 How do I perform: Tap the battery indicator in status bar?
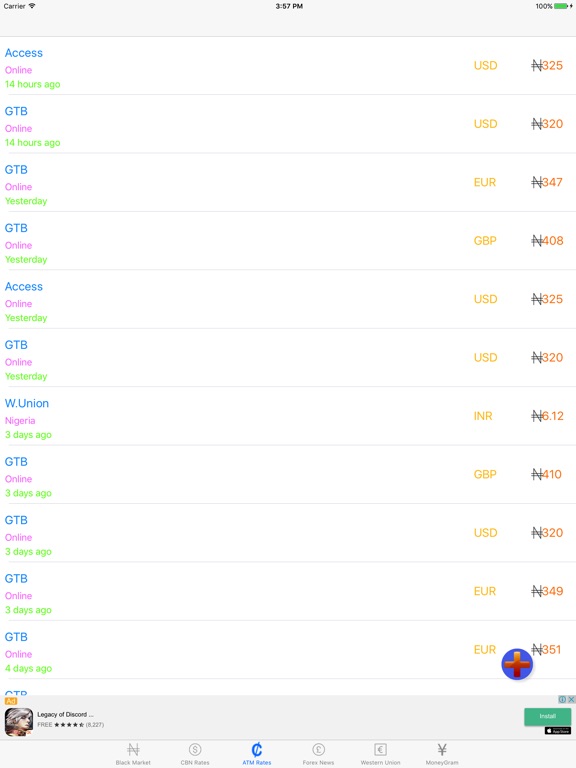point(563,6)
